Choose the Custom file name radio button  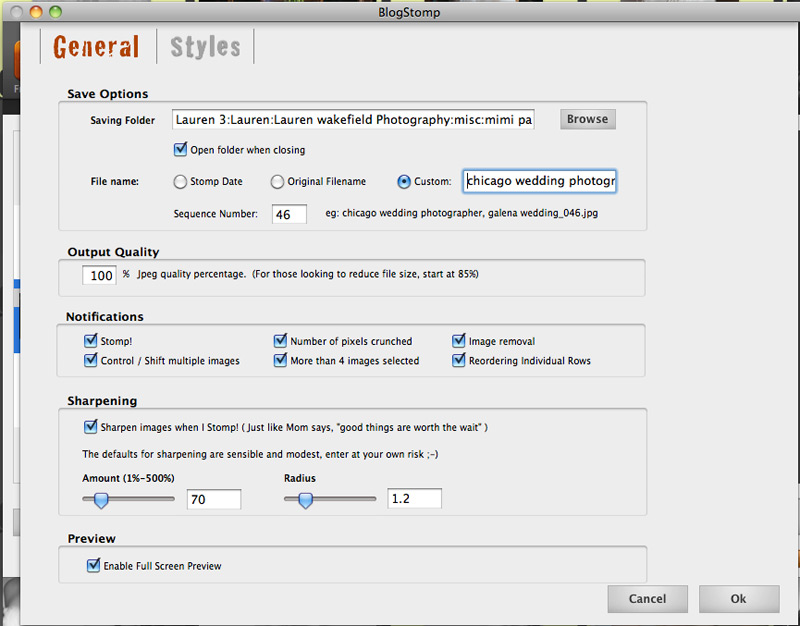(404, 182)
